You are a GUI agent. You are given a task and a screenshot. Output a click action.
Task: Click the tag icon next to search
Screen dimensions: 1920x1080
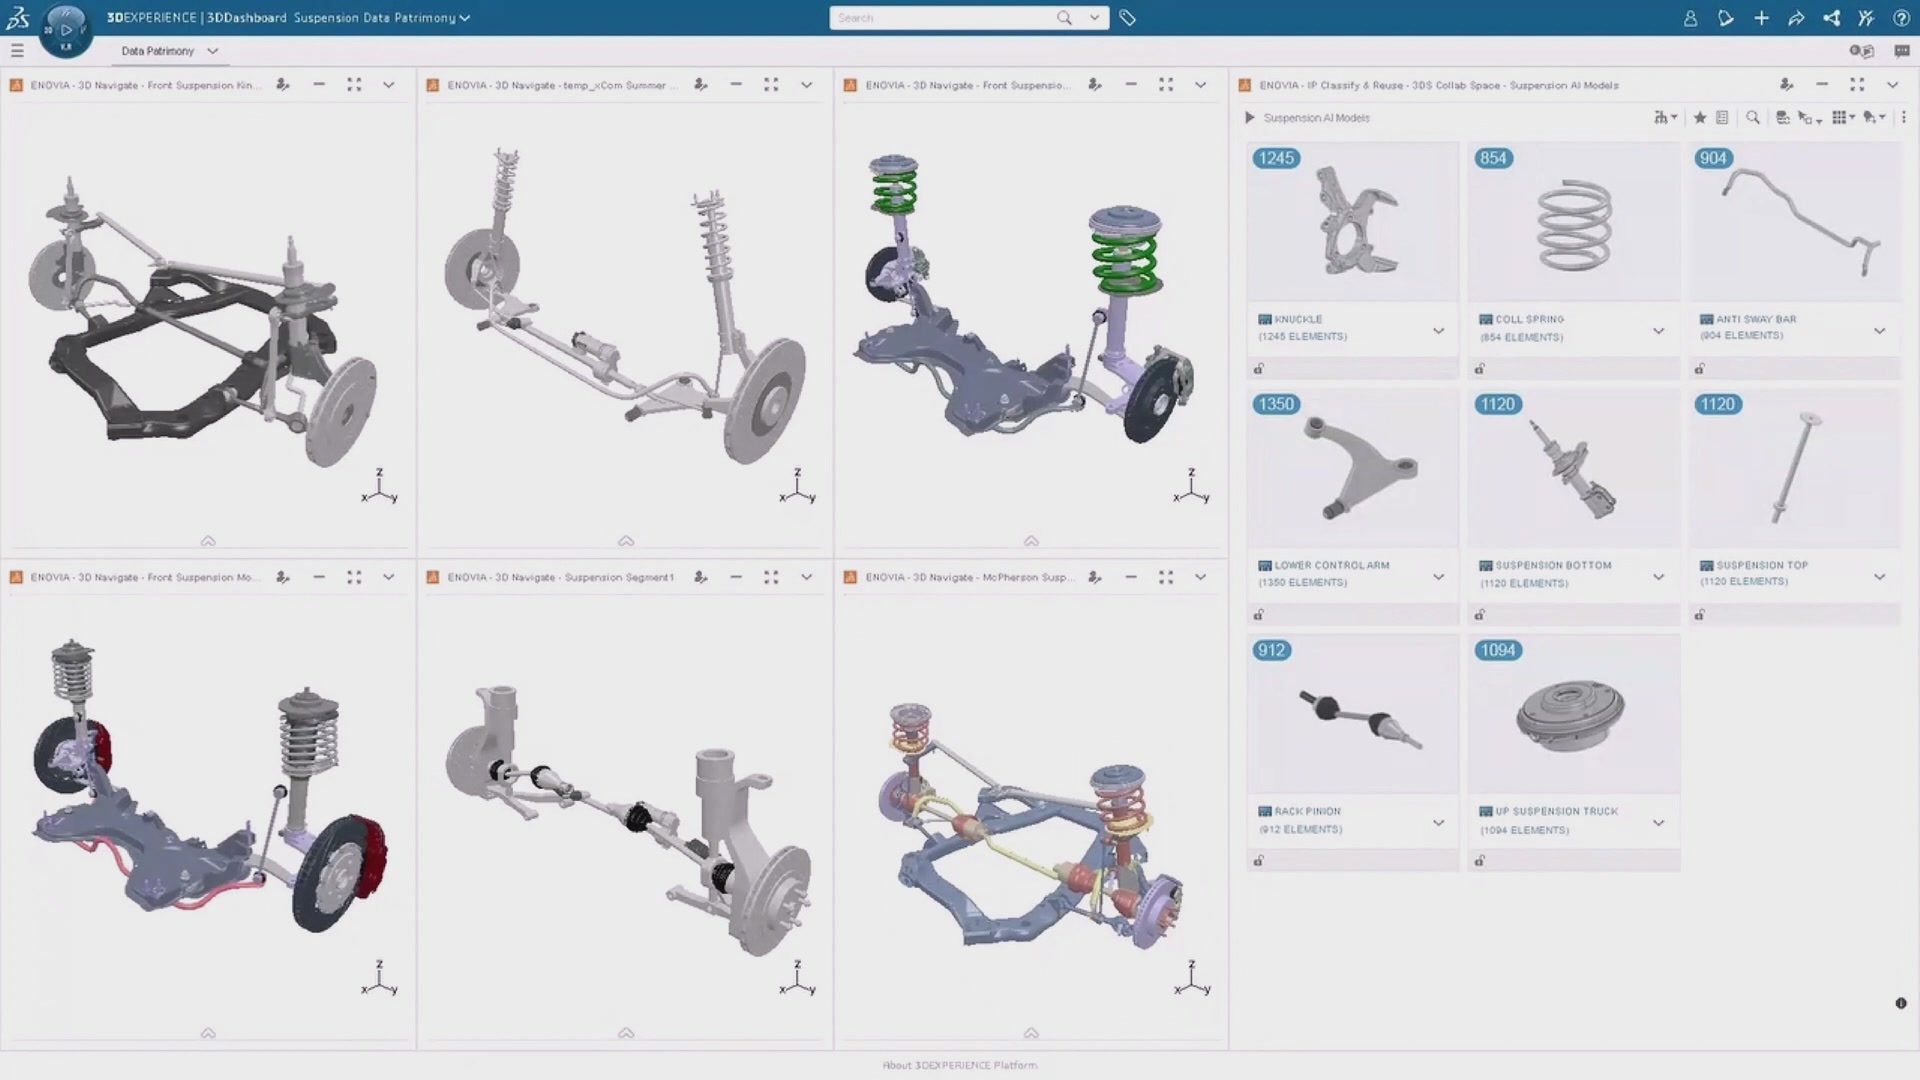point(1127,18)
